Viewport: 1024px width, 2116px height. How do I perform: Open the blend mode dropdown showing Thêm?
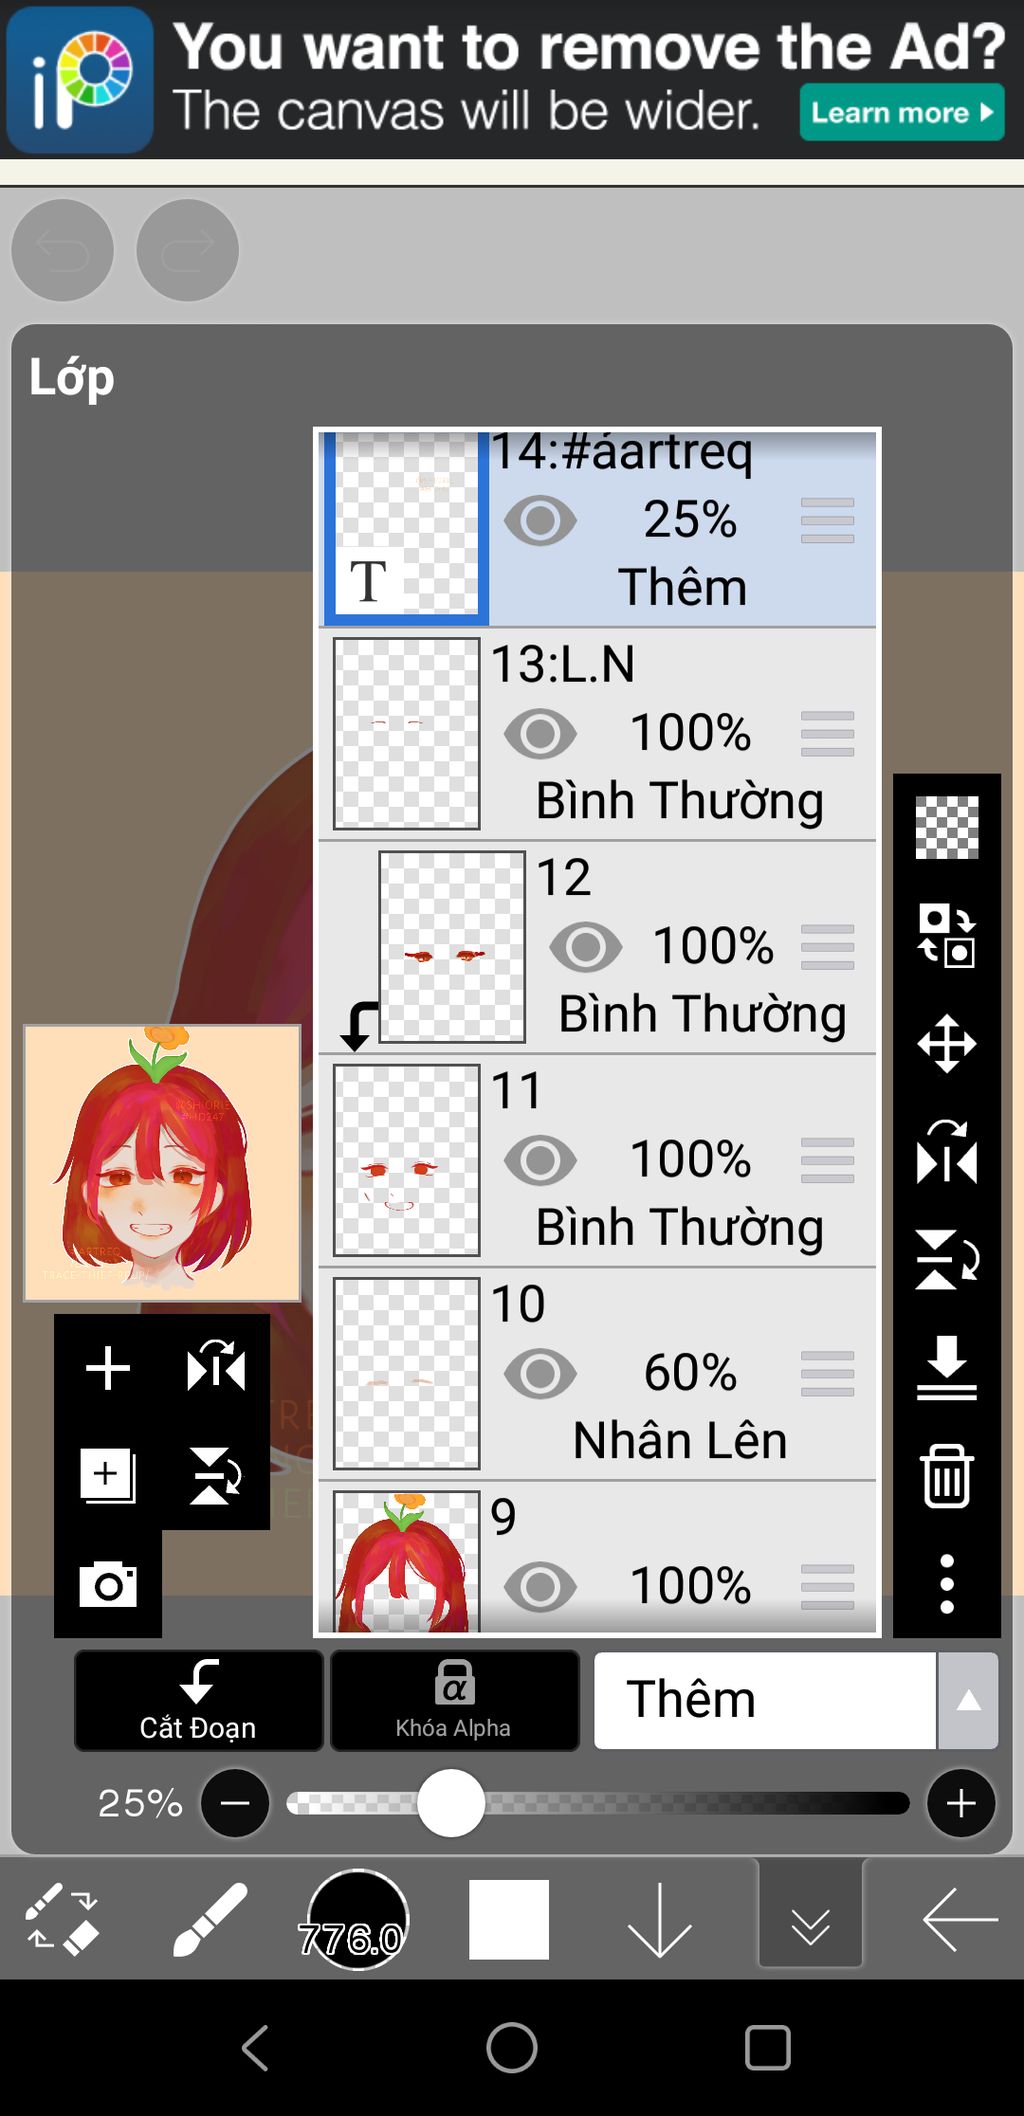pos(765,1700)
